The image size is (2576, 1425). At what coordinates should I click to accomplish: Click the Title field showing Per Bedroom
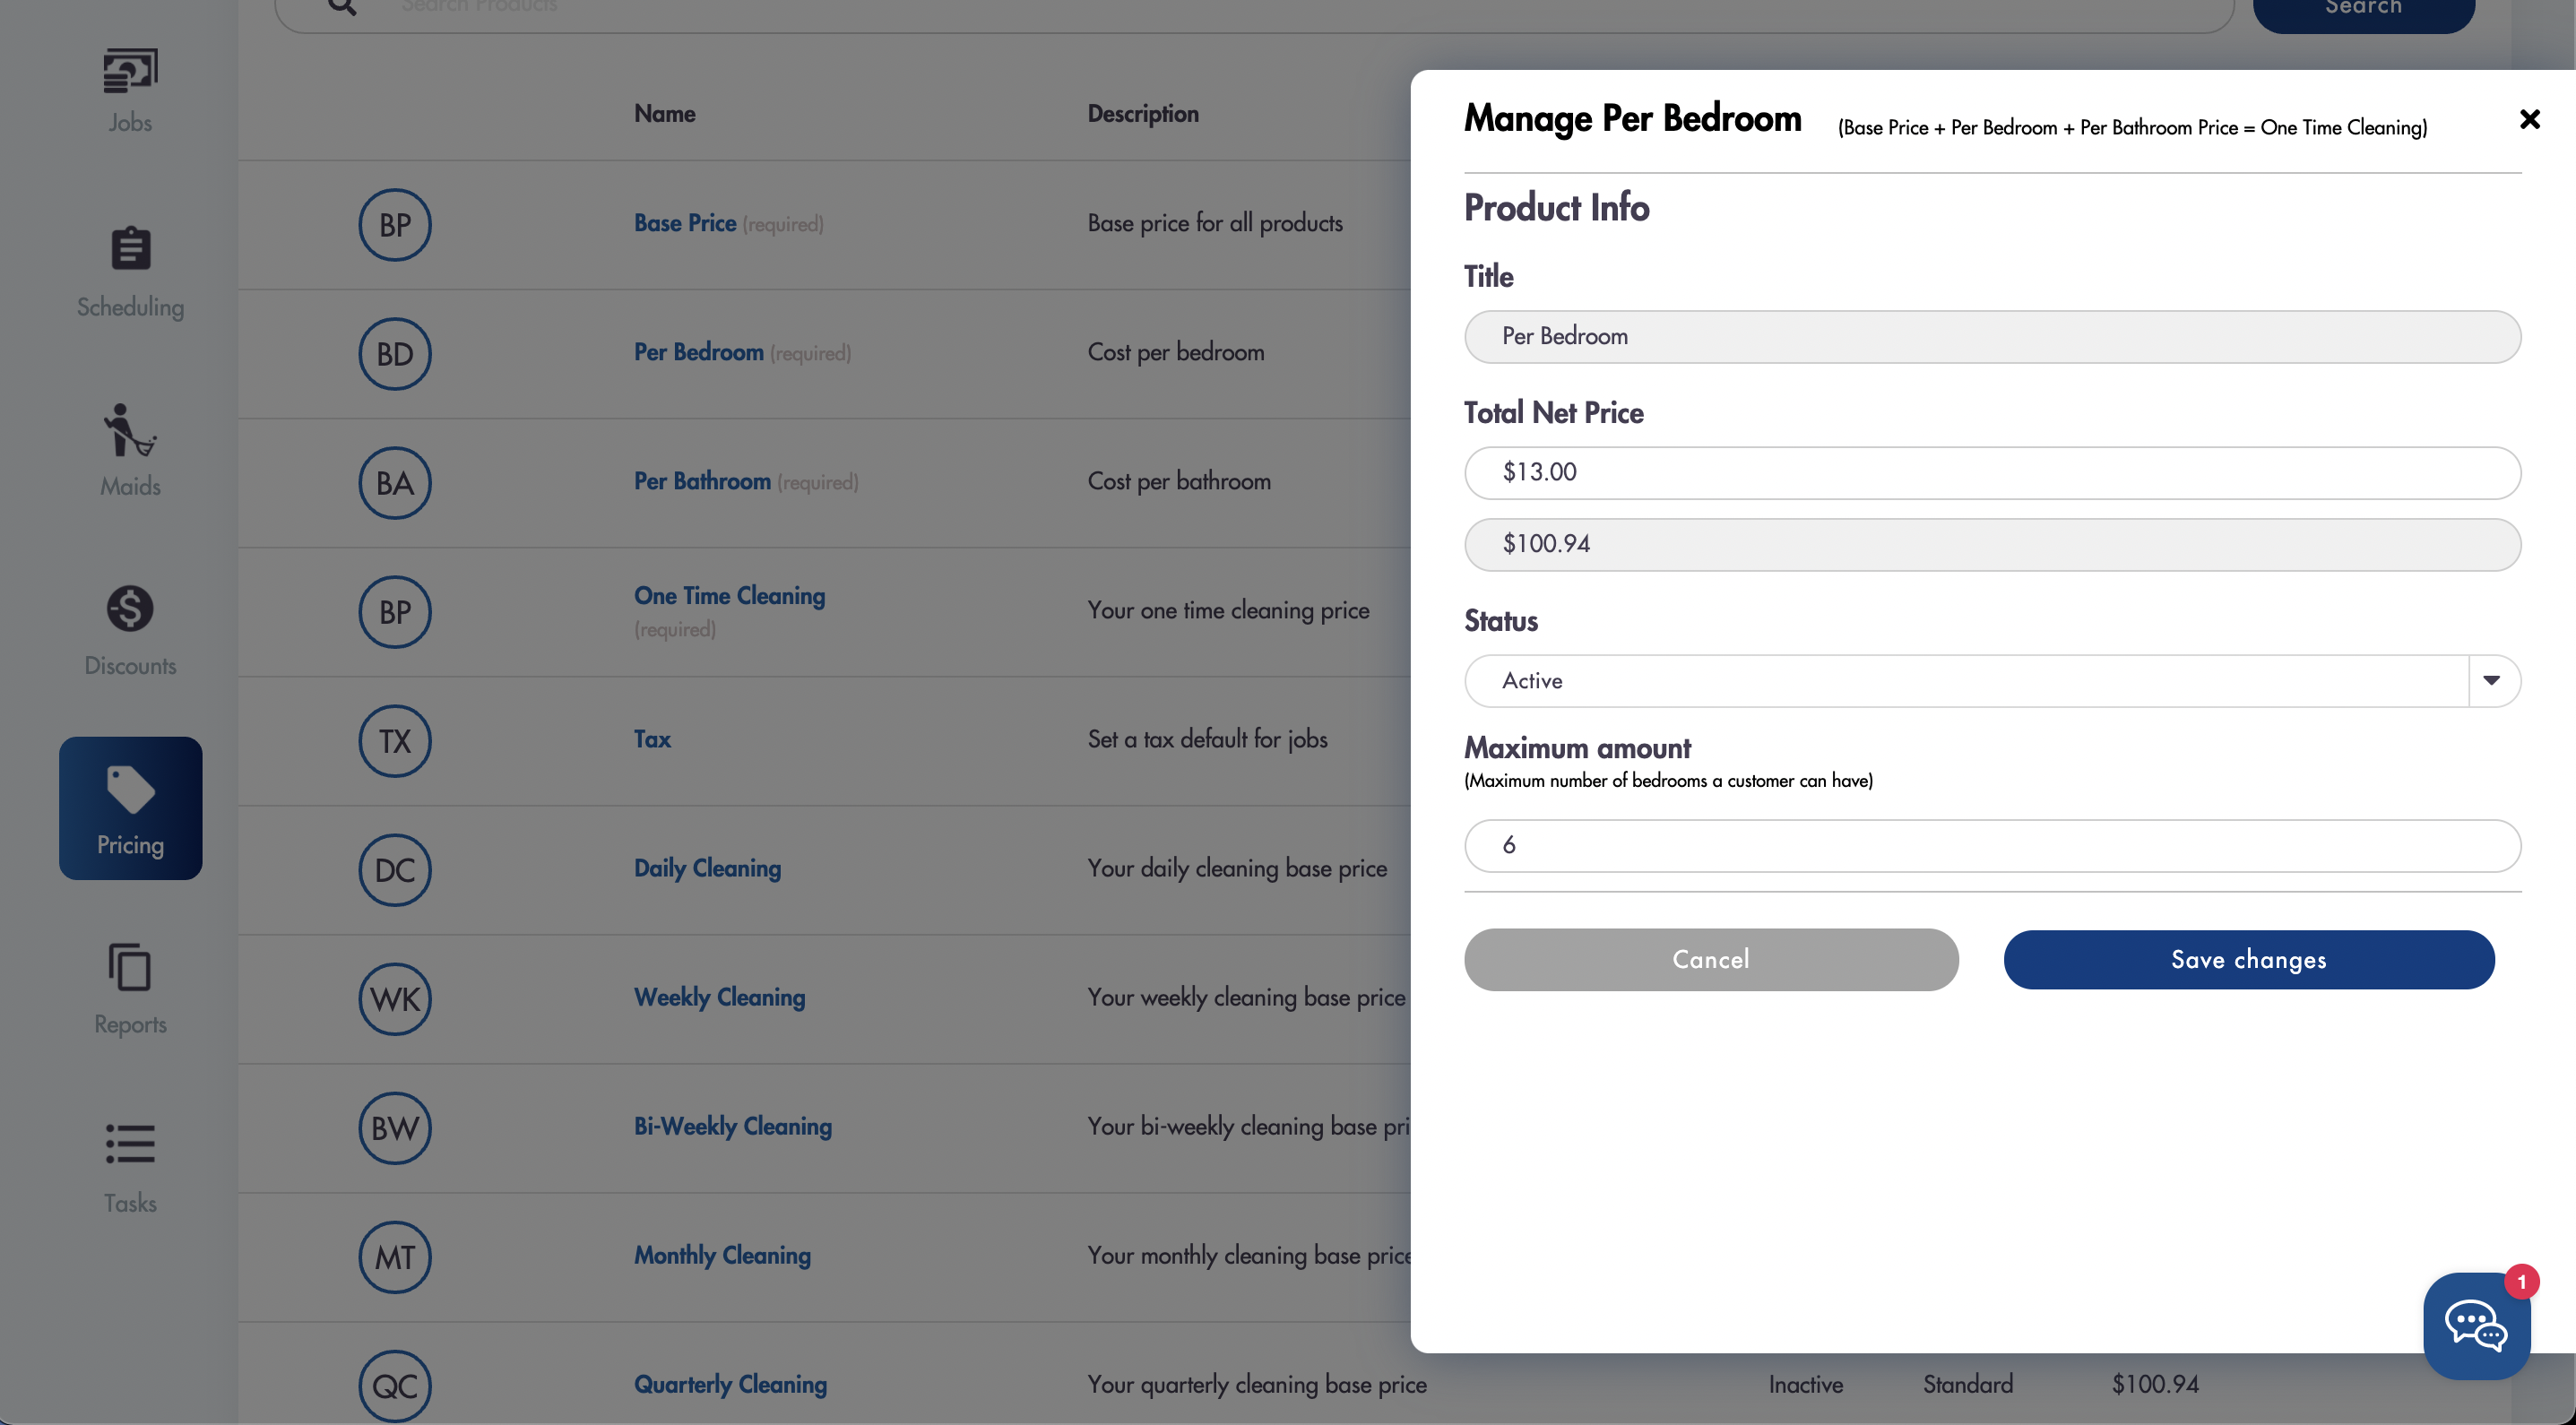point(1992,336)
